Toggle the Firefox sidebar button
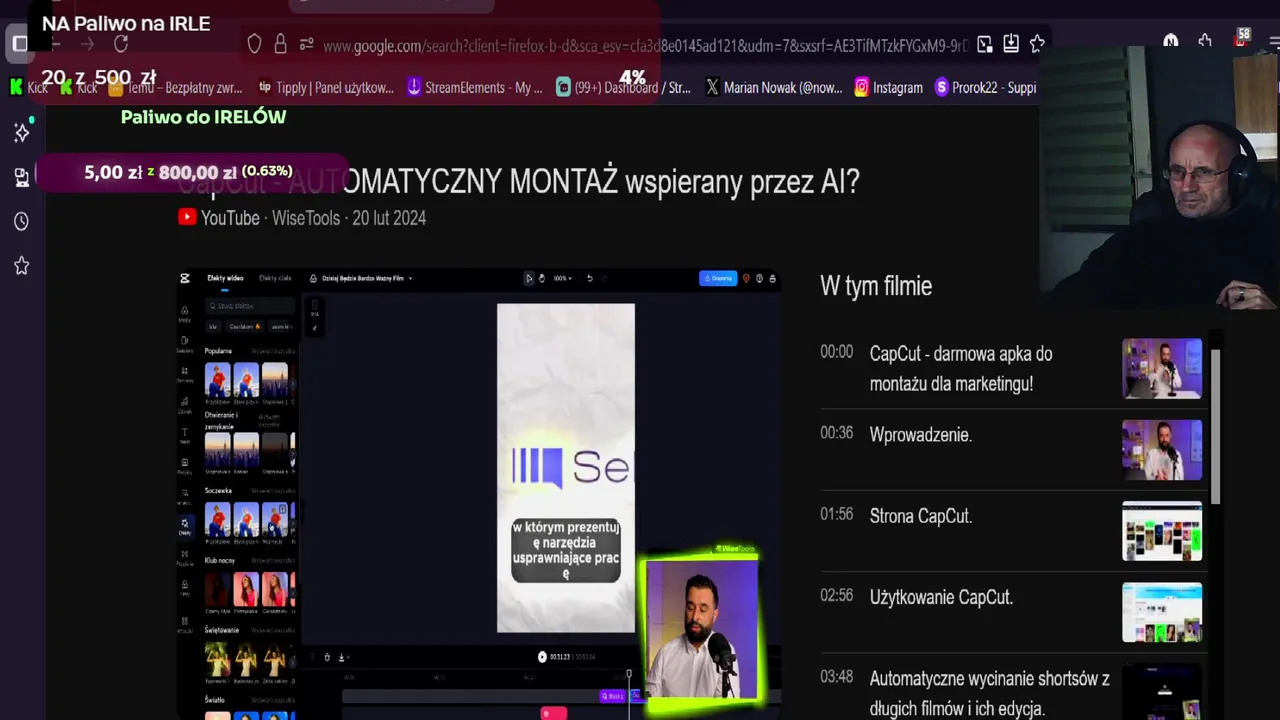This screenshot has height=720, width=1280. coord(19,44)
